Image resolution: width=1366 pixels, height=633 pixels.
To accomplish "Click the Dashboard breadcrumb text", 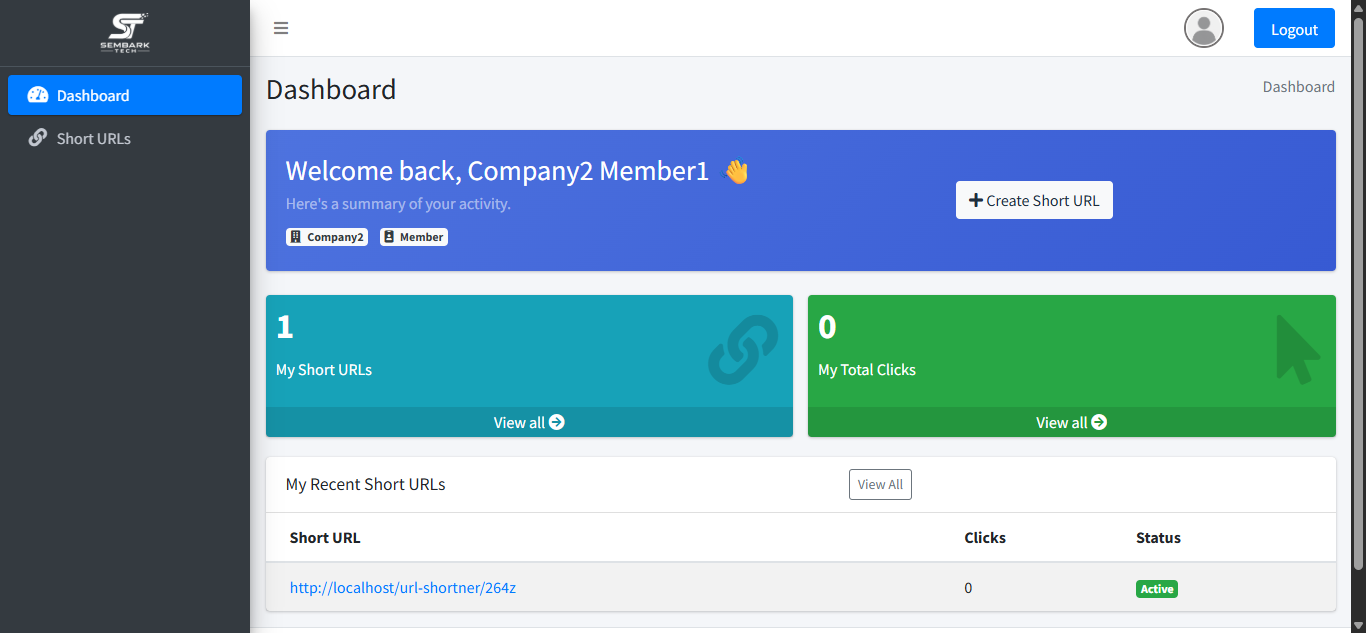I will pos(1298,87).
